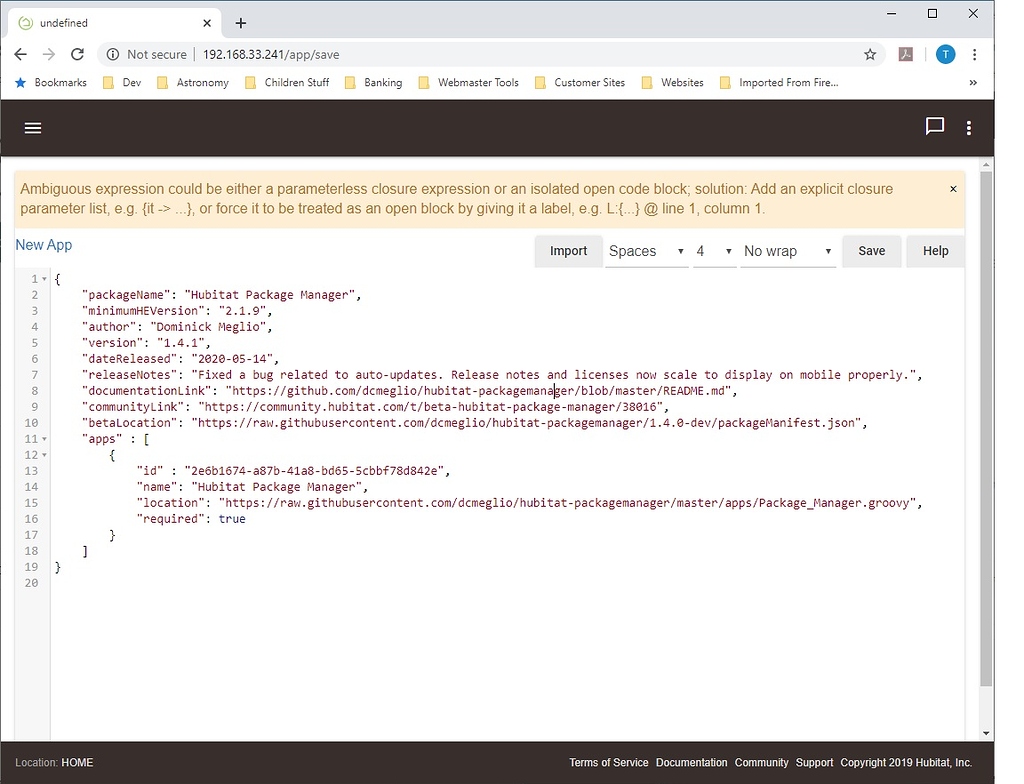Image resolution: width=1024 pixels, height=784 pixels.
Task: Open the No wrap dropdown
Action: [x=788, y=251]
